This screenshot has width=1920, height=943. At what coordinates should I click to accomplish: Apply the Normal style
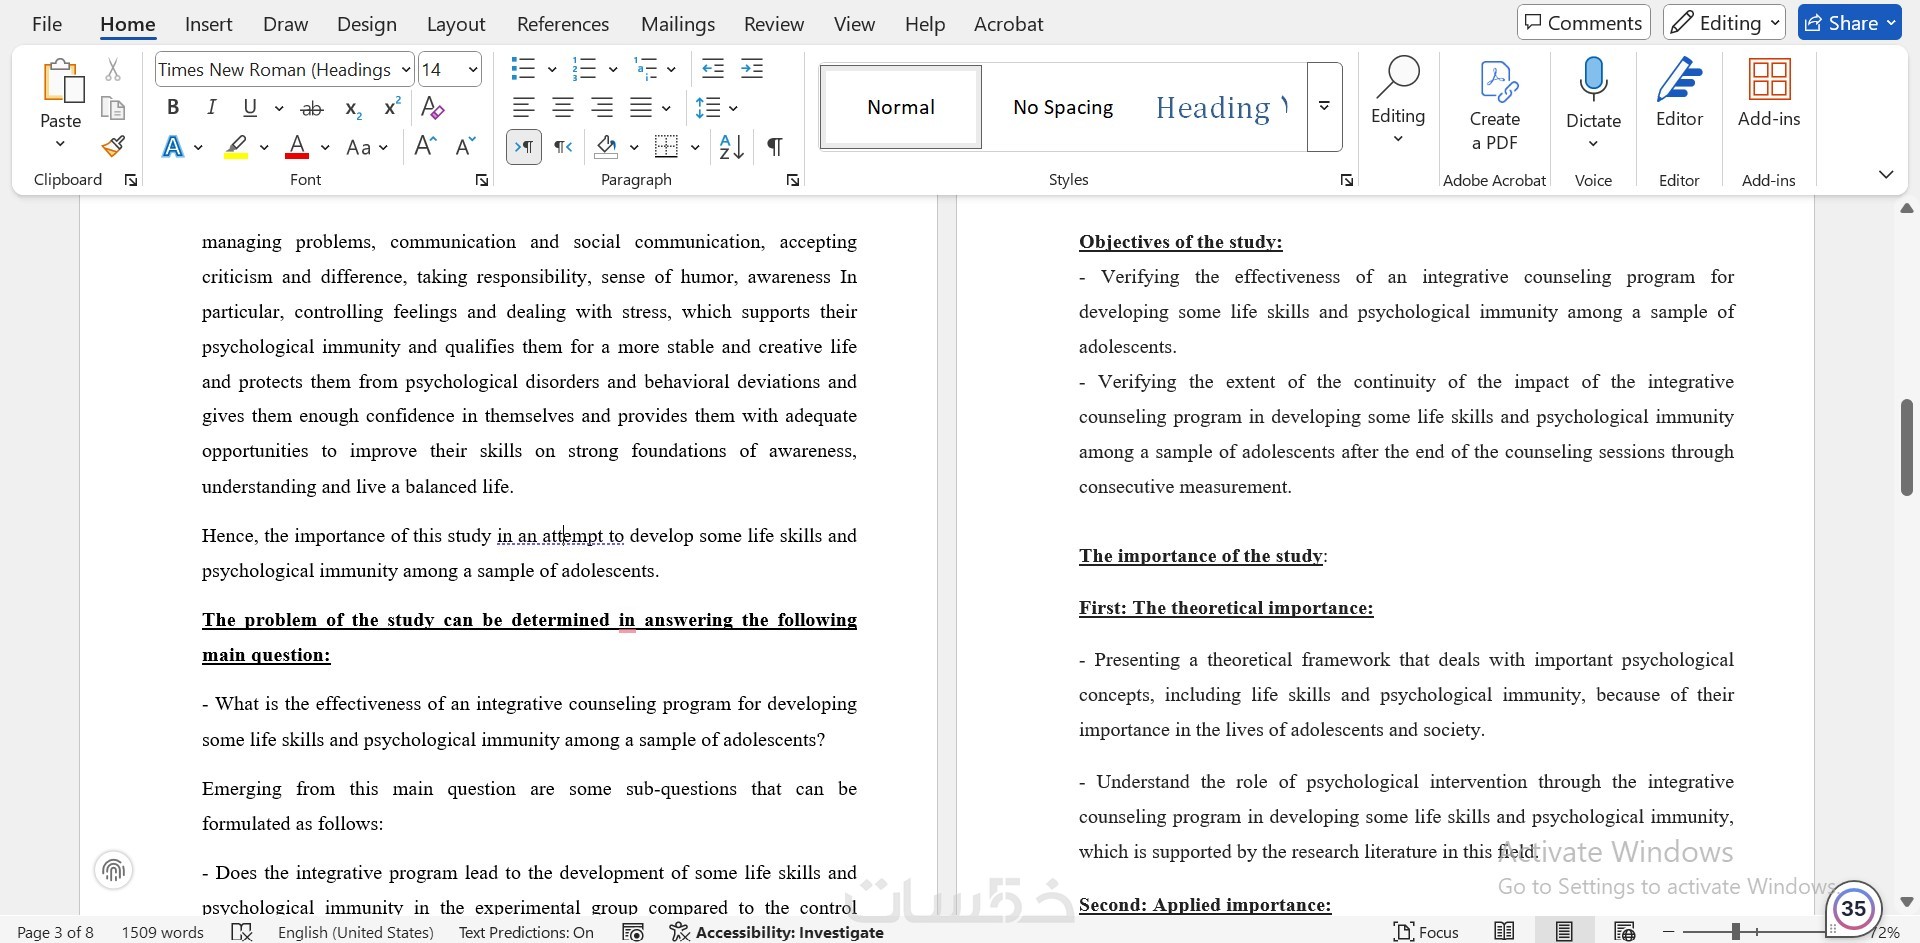[x=901, y=107]
